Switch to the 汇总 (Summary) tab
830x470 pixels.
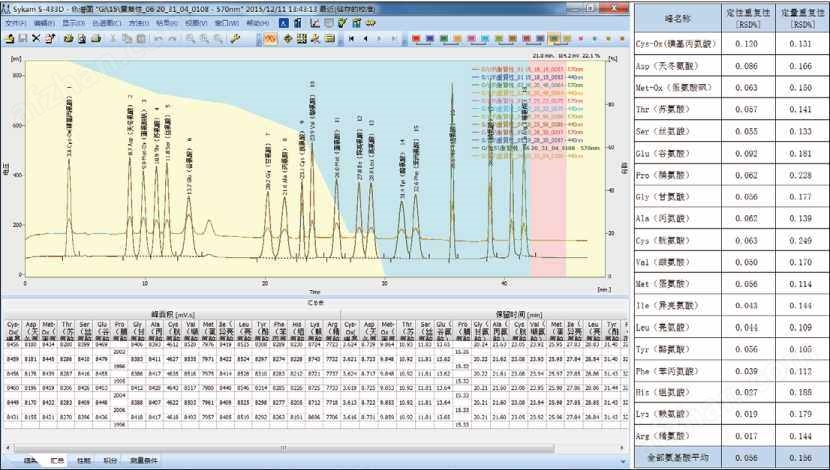tap(57, 460)
